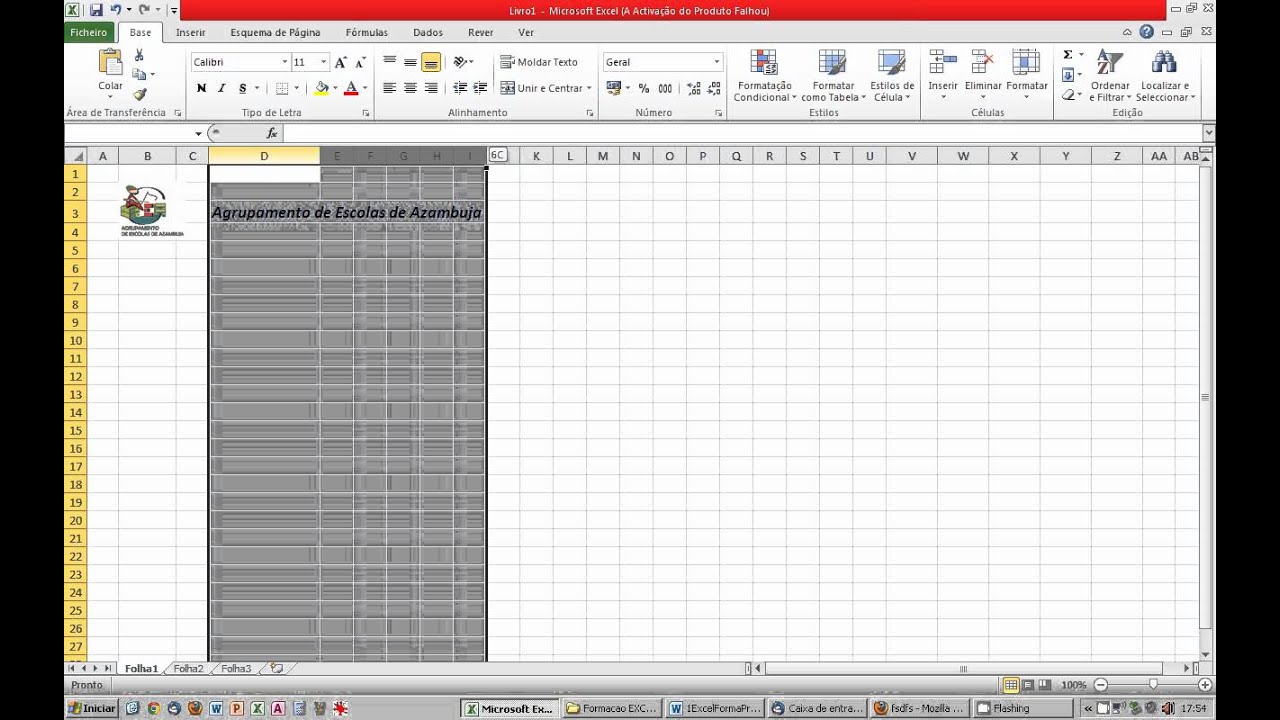Screen dimensions: 1280x720
Task: Switch to the Inserir ribbon tab
Action: [x=190, y=32]
